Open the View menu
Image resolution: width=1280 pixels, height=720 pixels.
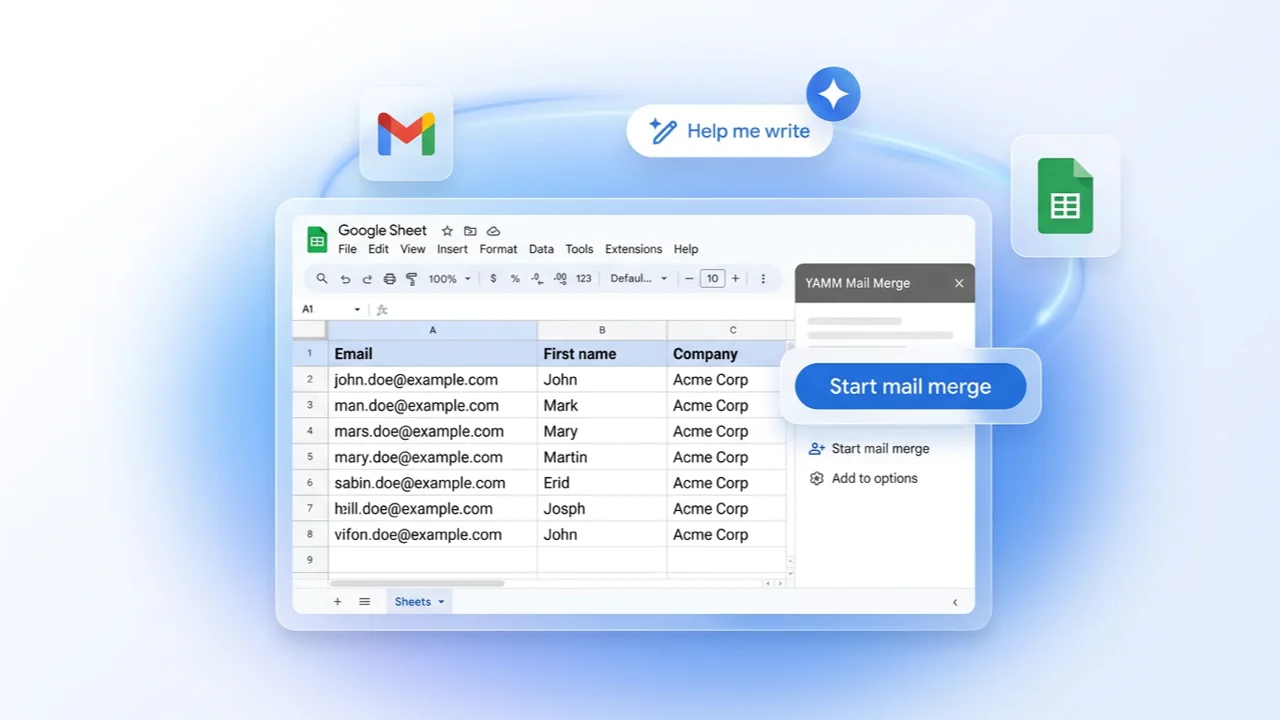(x=413, y=249)
